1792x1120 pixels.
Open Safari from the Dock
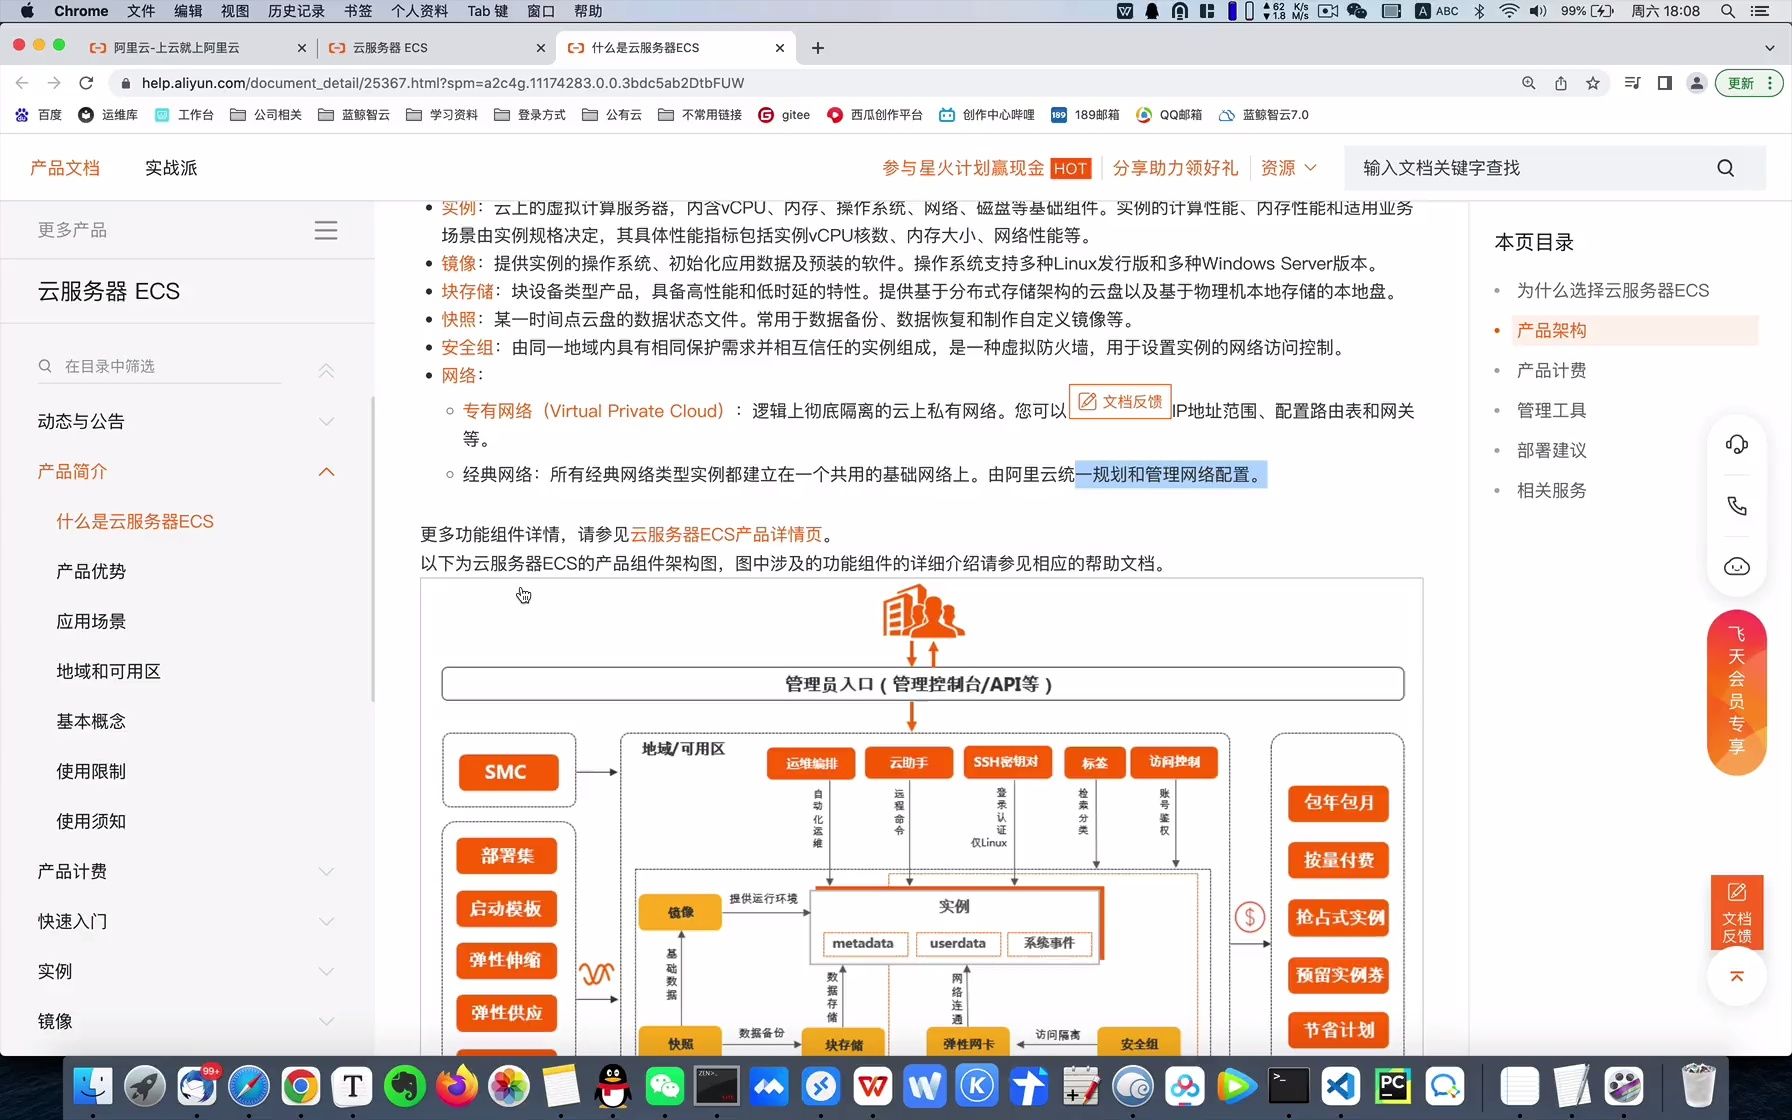click(x=249, y=1086)
